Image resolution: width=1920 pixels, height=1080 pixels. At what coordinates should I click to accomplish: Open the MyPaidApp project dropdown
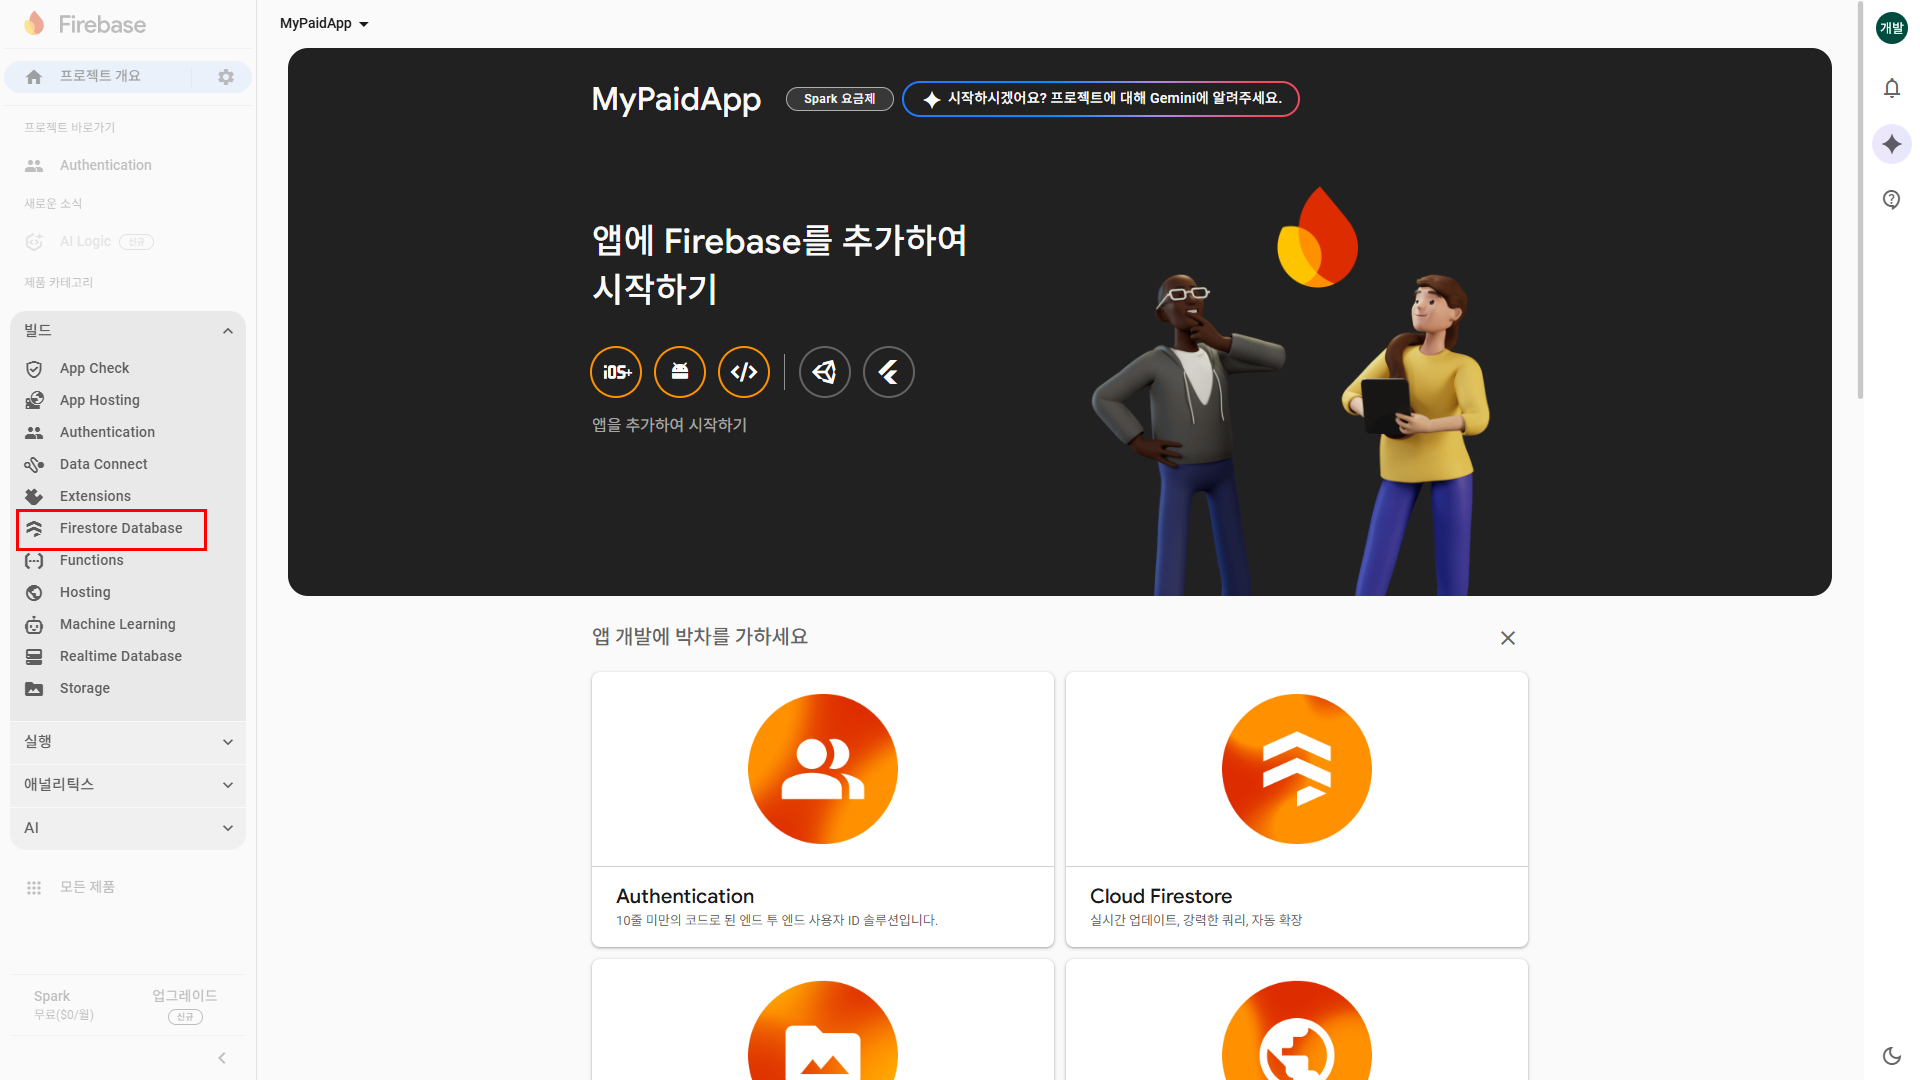[x=324, y=23]
